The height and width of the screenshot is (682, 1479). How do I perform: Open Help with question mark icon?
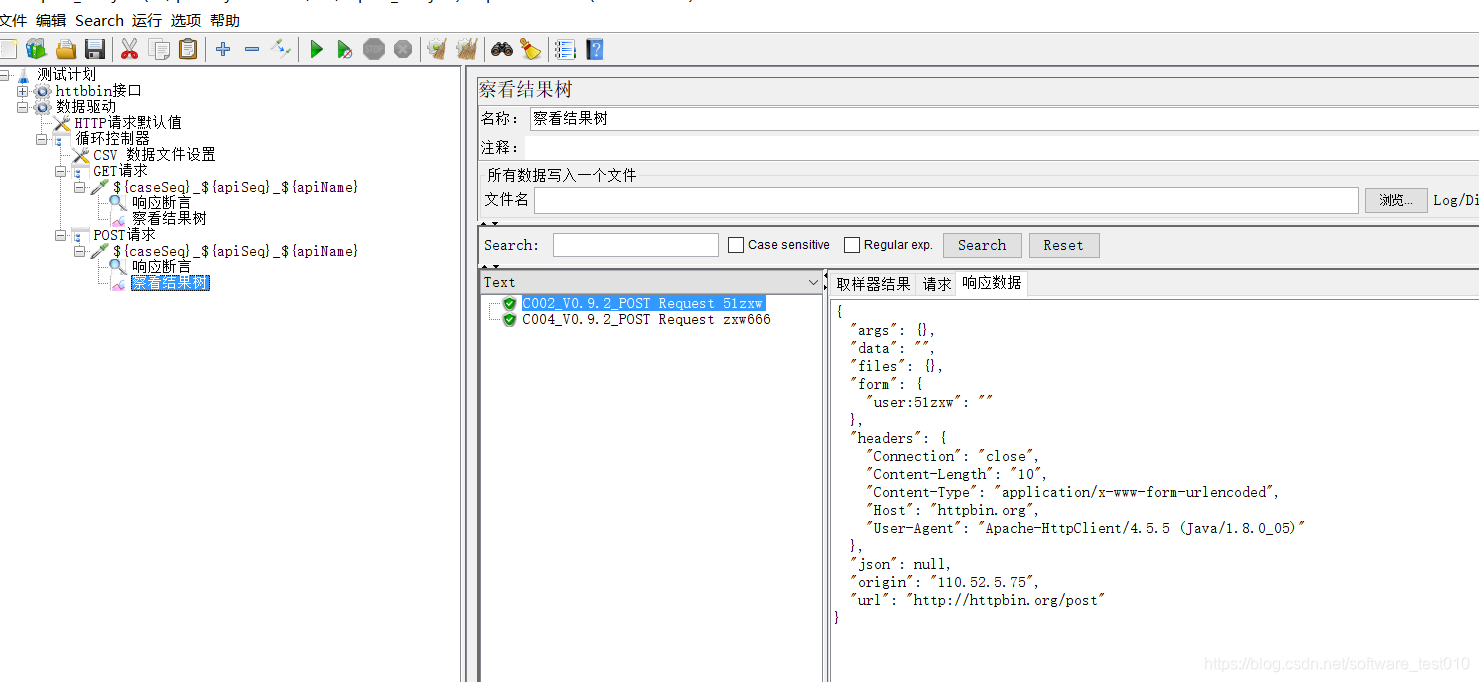pos(595,49)
